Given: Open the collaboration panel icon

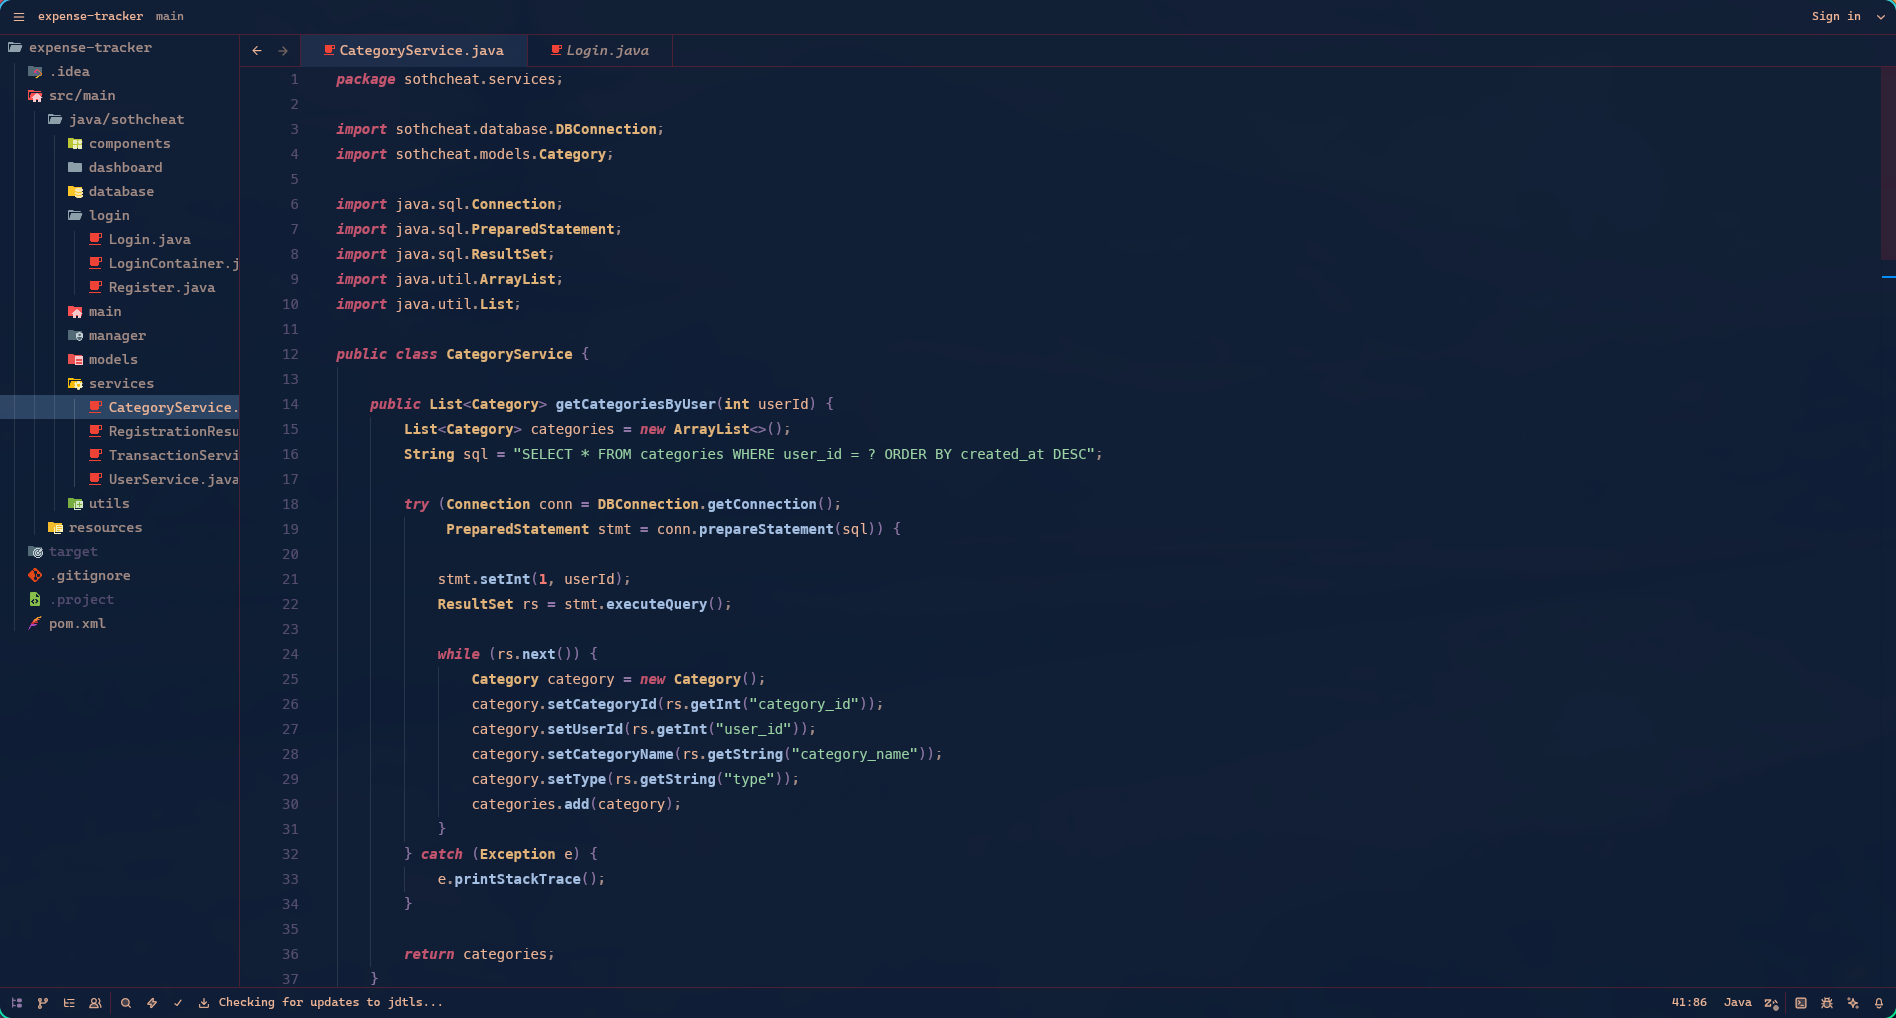Looking at the screenshot, I should pyautogui.click(x=95, y=1002).
